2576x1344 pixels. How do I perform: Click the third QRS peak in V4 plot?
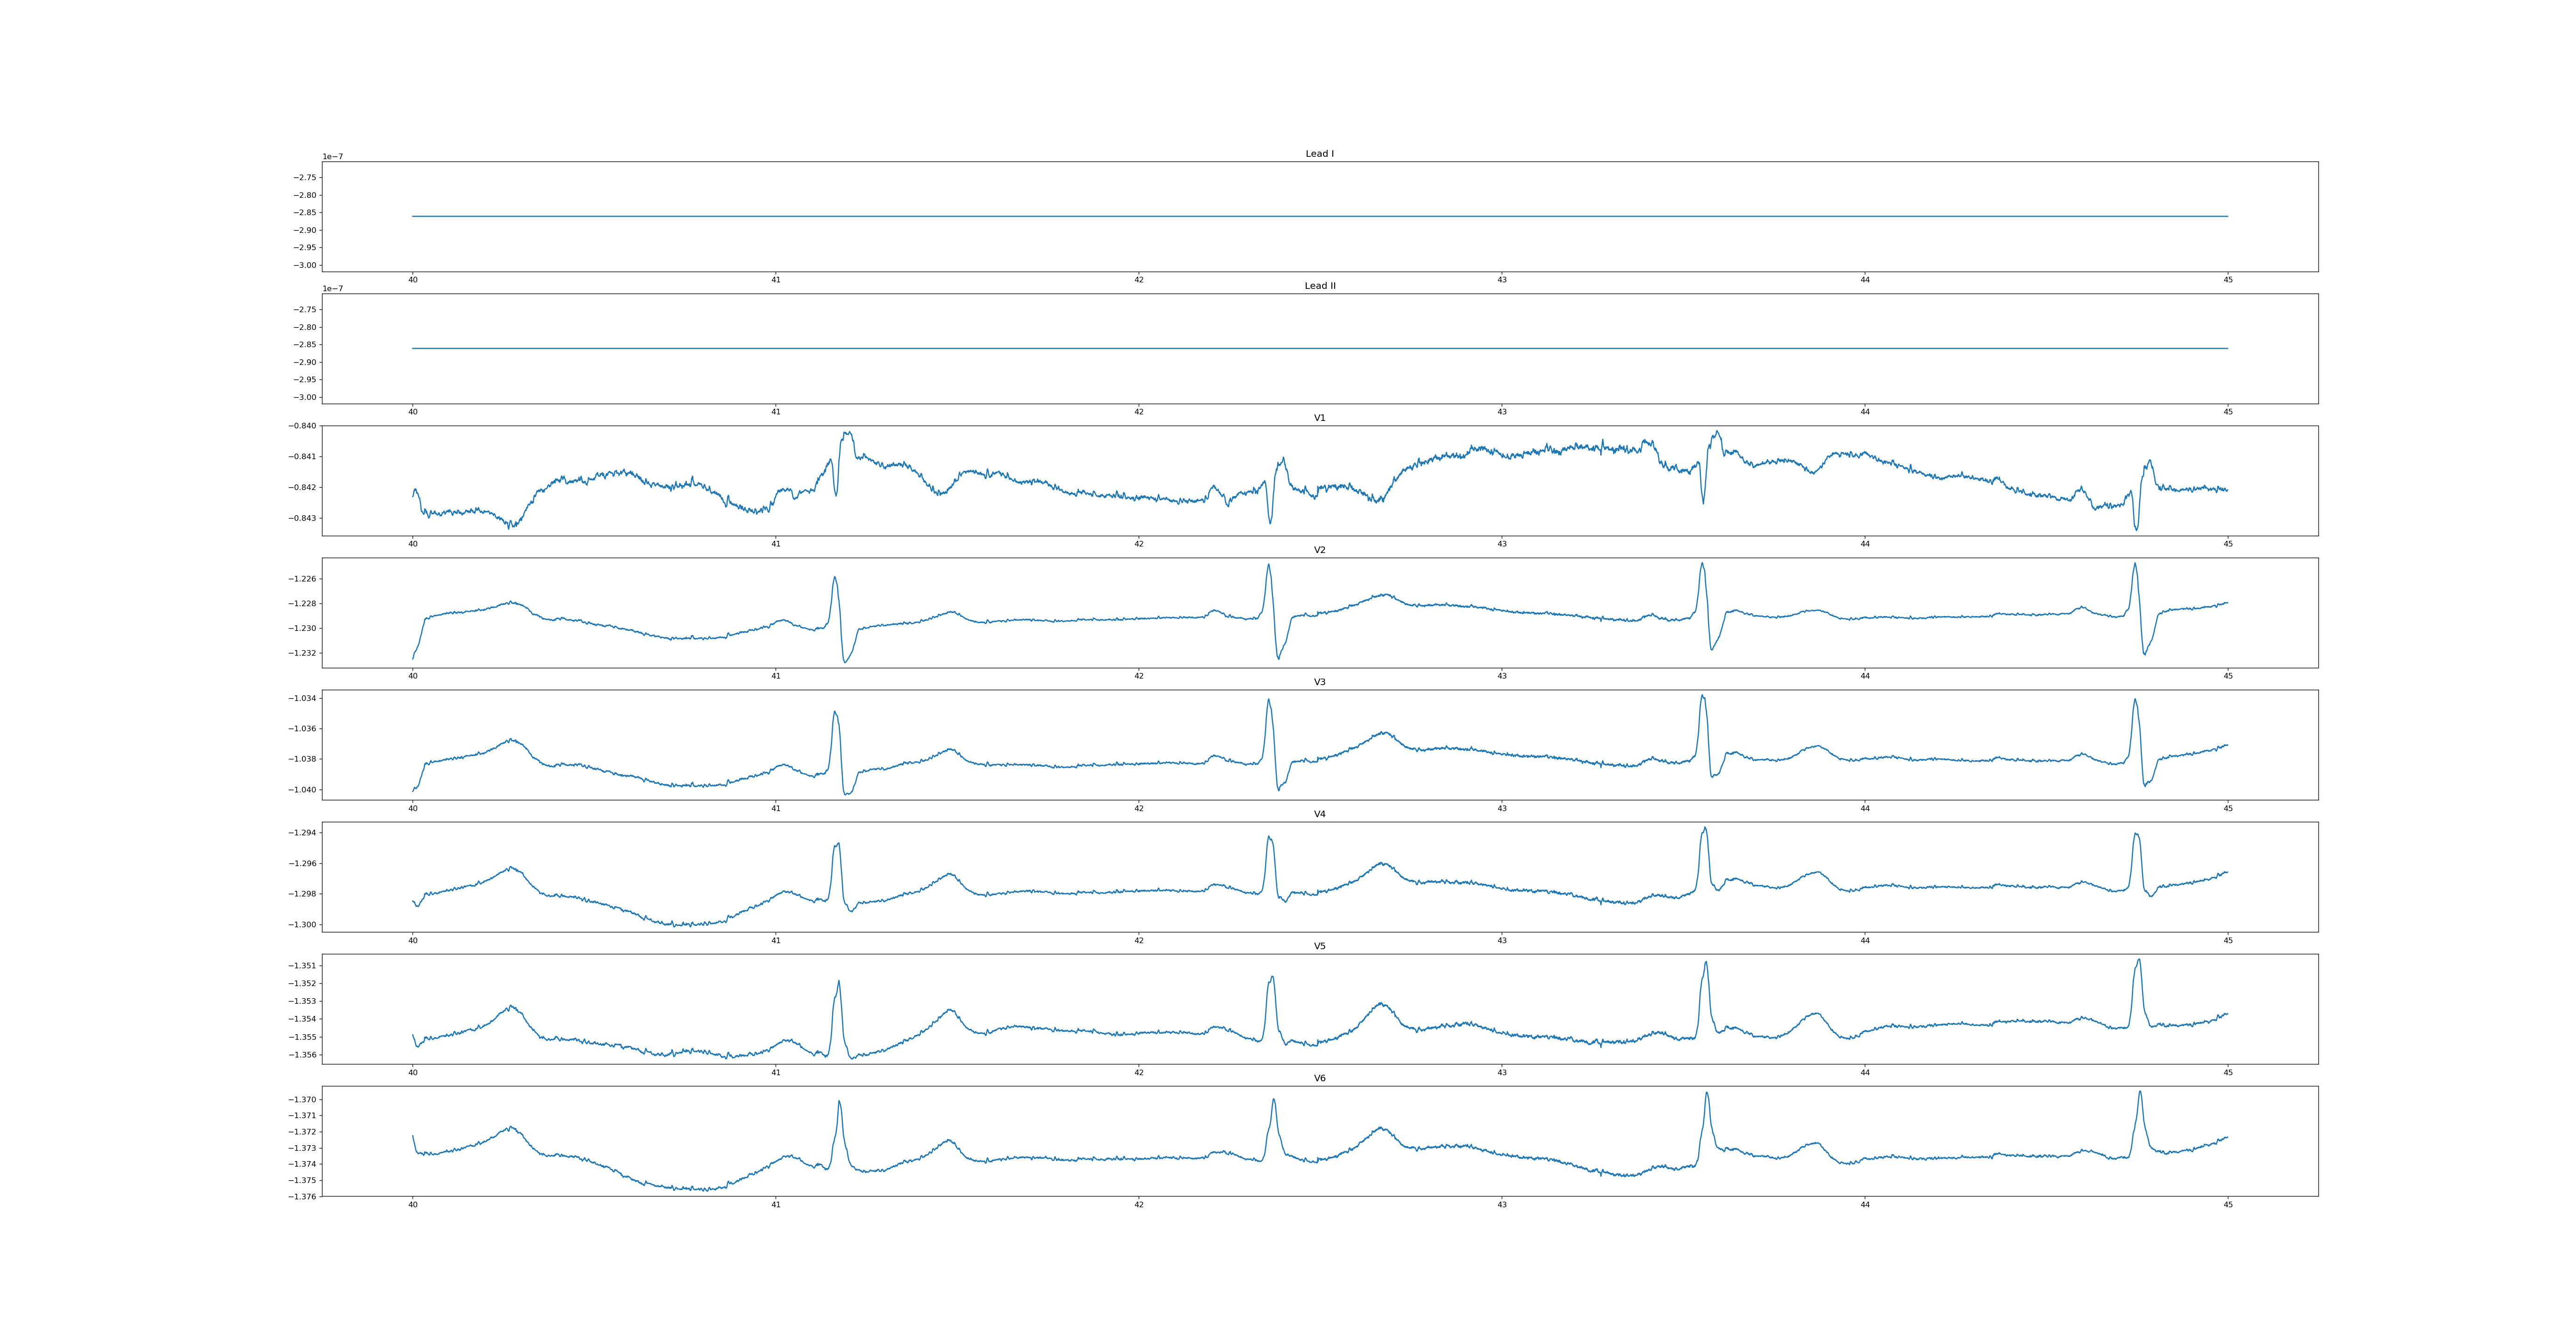[x=1705, y=829]
